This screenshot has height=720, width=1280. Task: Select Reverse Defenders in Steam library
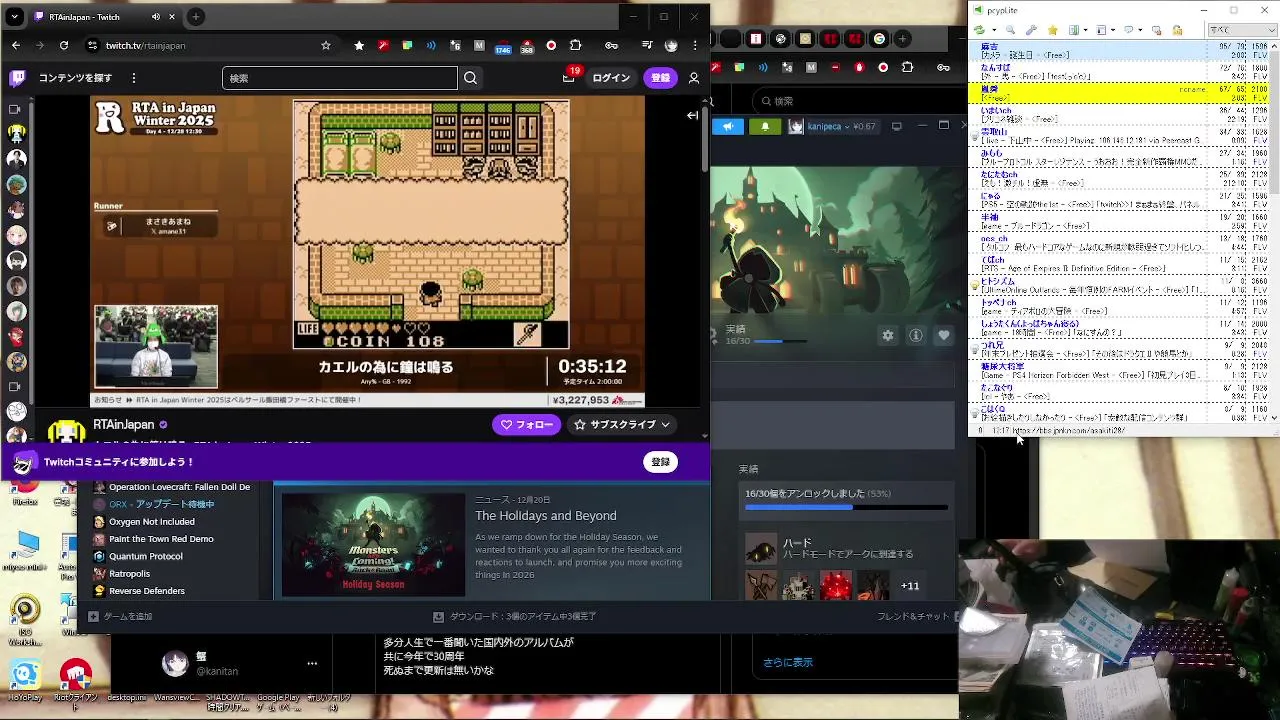pyautogui.click(x=147, y=591)
